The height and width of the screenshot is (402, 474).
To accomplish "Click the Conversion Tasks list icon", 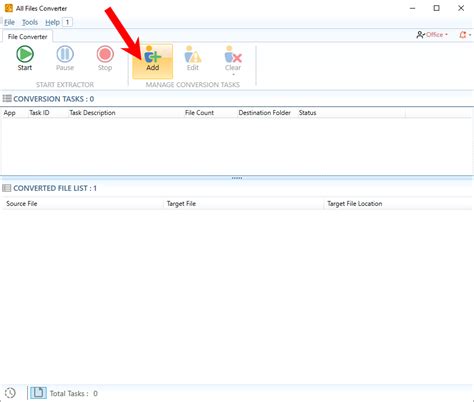I will coord(7,98).
